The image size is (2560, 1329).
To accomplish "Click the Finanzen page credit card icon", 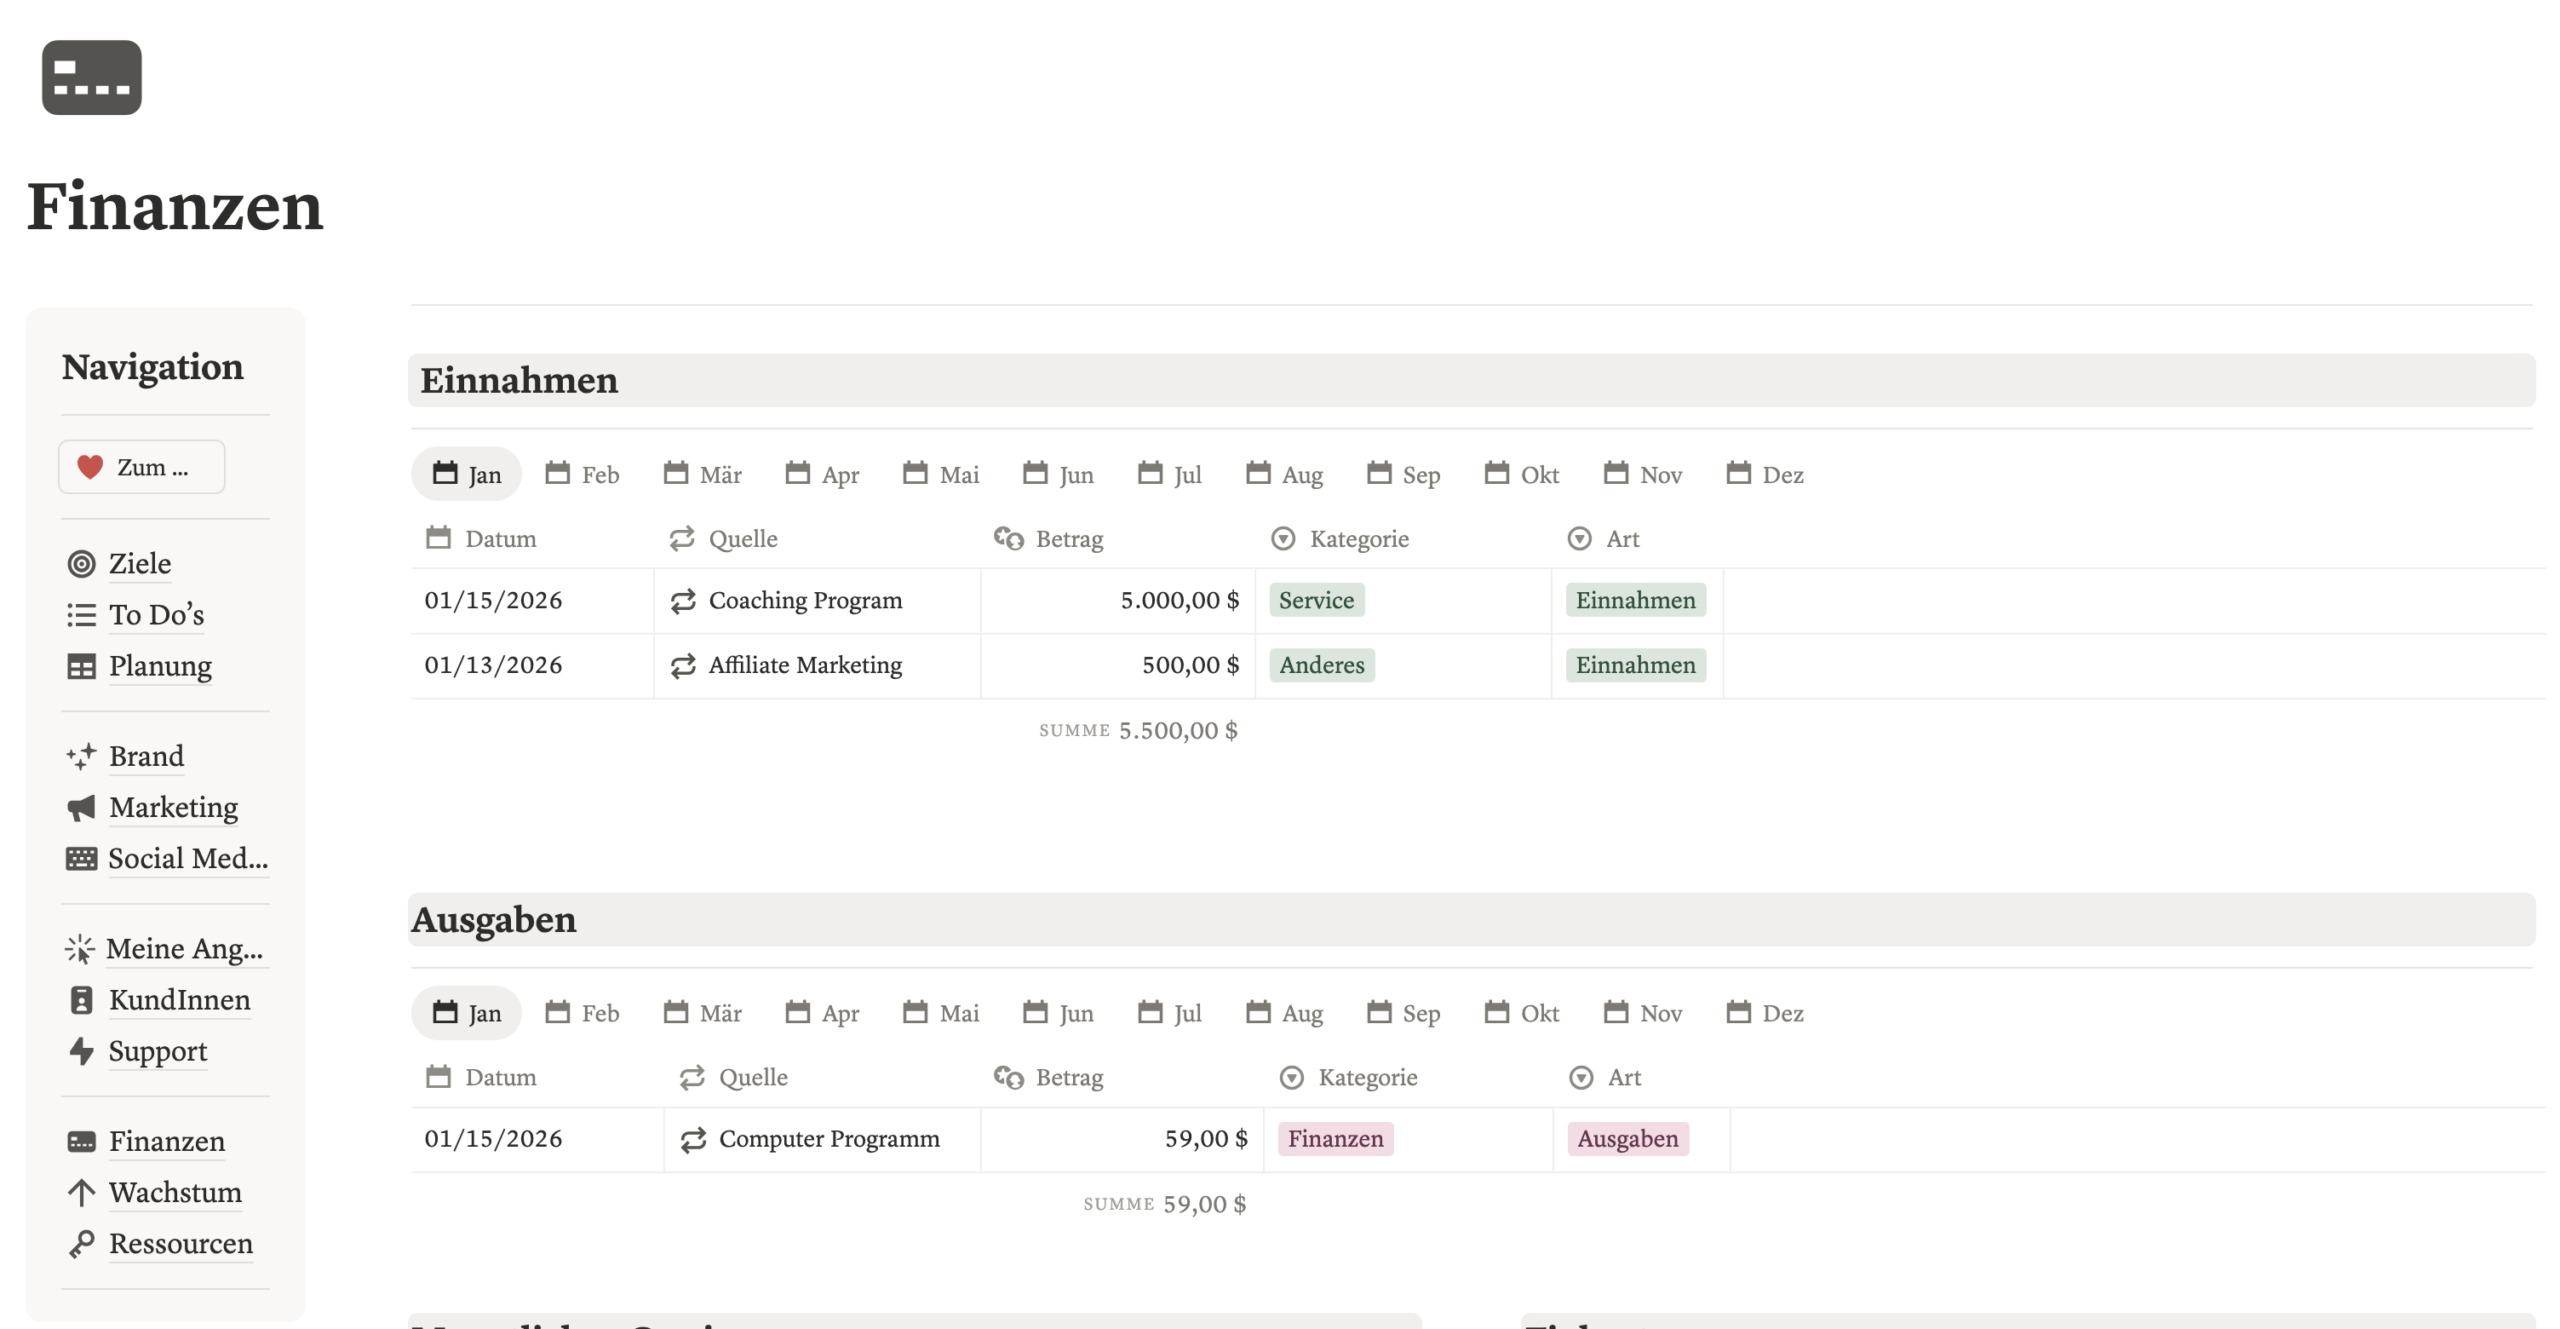I will click(x=91, y=77).
